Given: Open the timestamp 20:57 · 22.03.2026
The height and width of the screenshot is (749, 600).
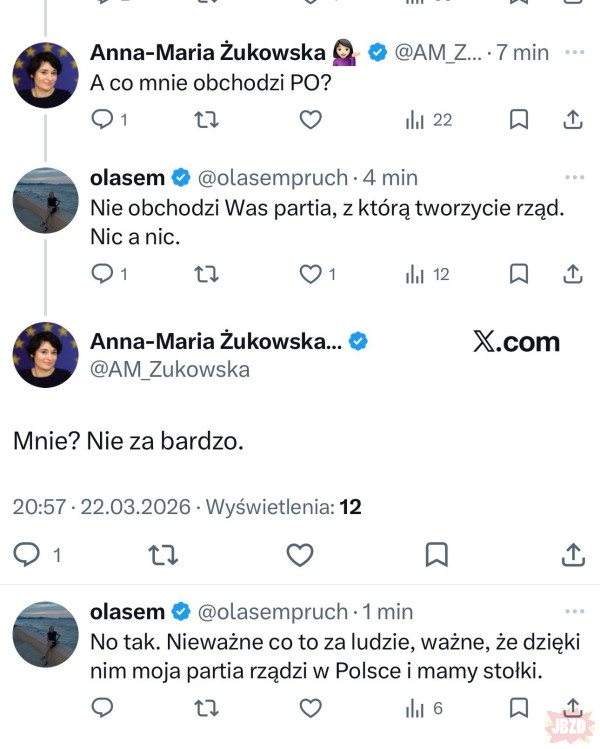Looking at the screenshot, I should click(101, 507).
